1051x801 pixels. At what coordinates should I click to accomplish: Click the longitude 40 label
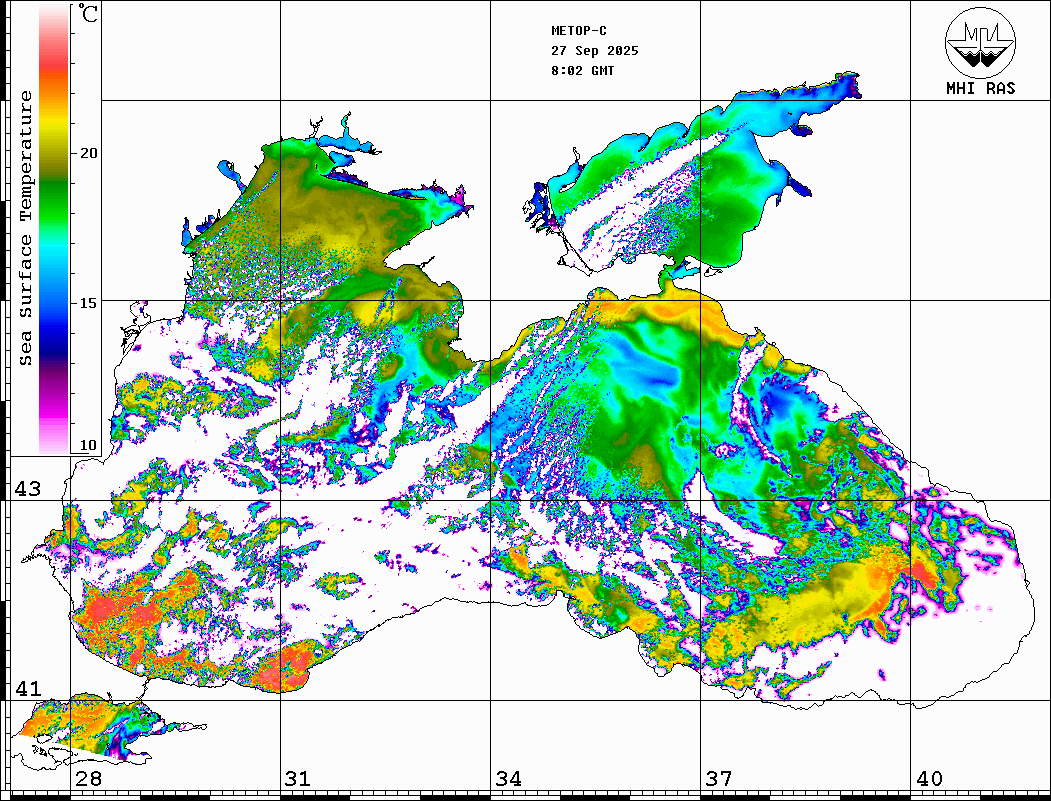[x=928, y=779]
